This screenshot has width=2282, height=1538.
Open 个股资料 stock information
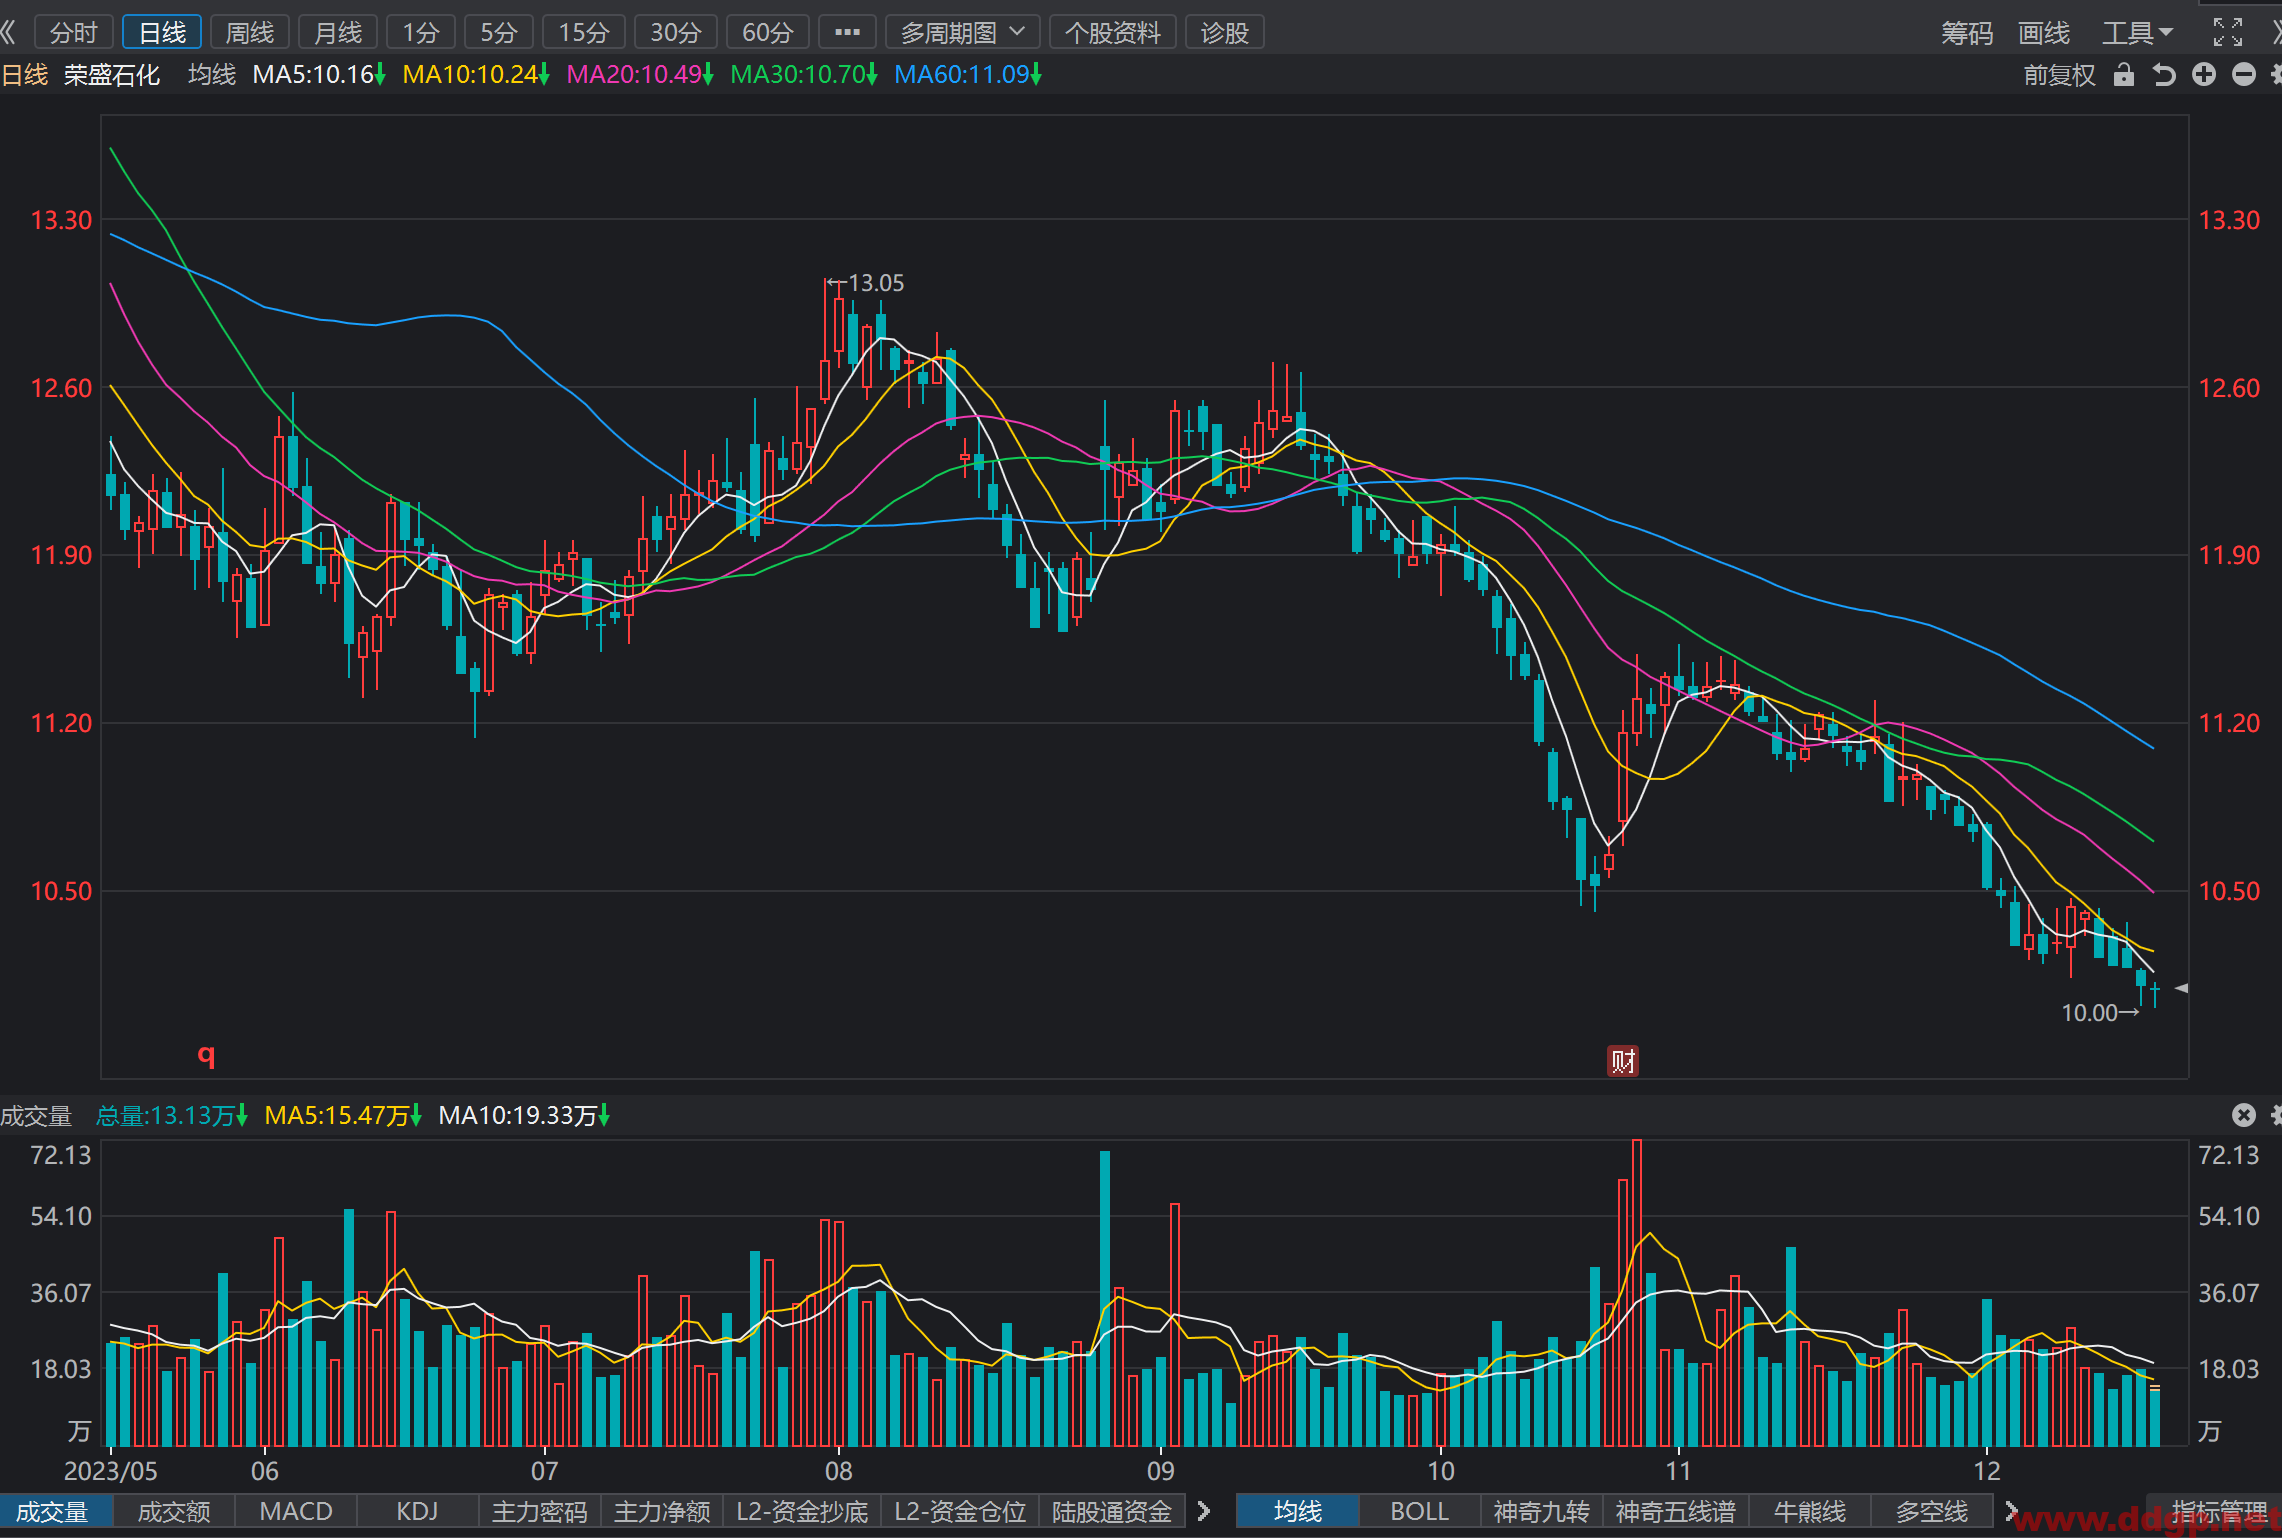pyautogui.click(x=1112, y=32)
